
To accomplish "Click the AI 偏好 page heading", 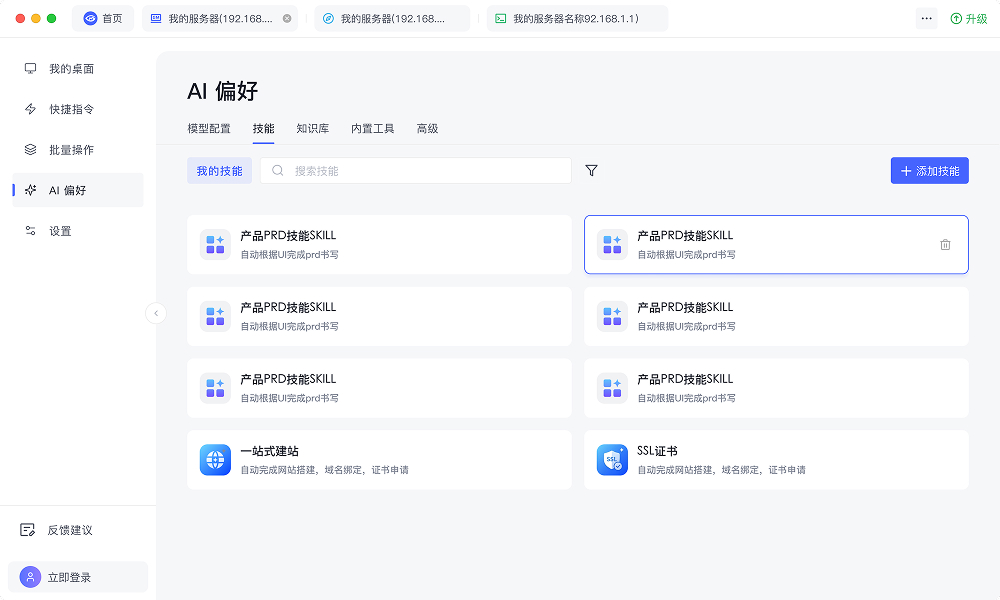I will pyautogui.click(x=223, y=91).
